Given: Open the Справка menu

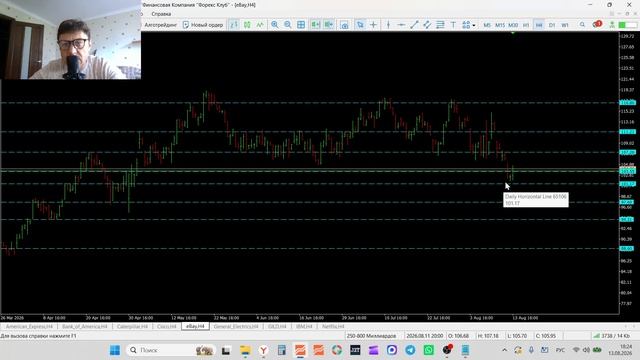Looking at the screenshot, I should coord(161,14).
